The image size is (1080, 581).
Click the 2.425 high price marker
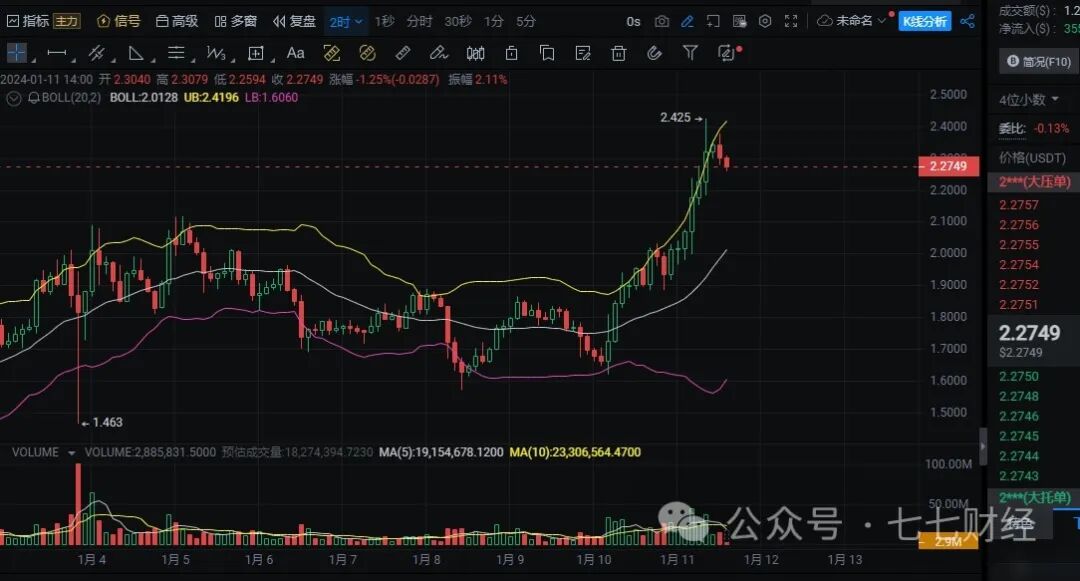pyautogui.click(x=681, y=118)
